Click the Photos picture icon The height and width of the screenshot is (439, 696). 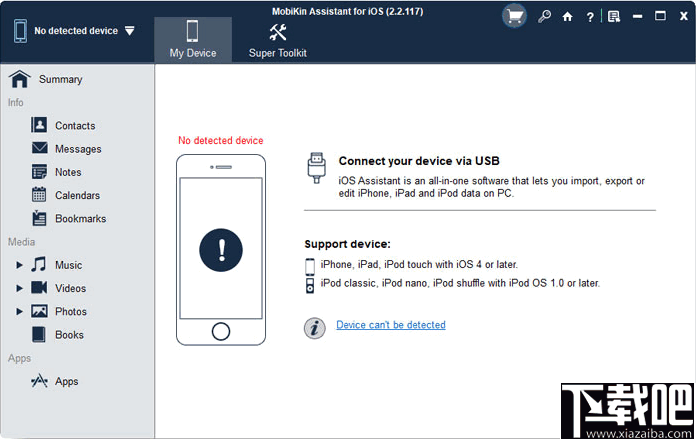(39, 311)
